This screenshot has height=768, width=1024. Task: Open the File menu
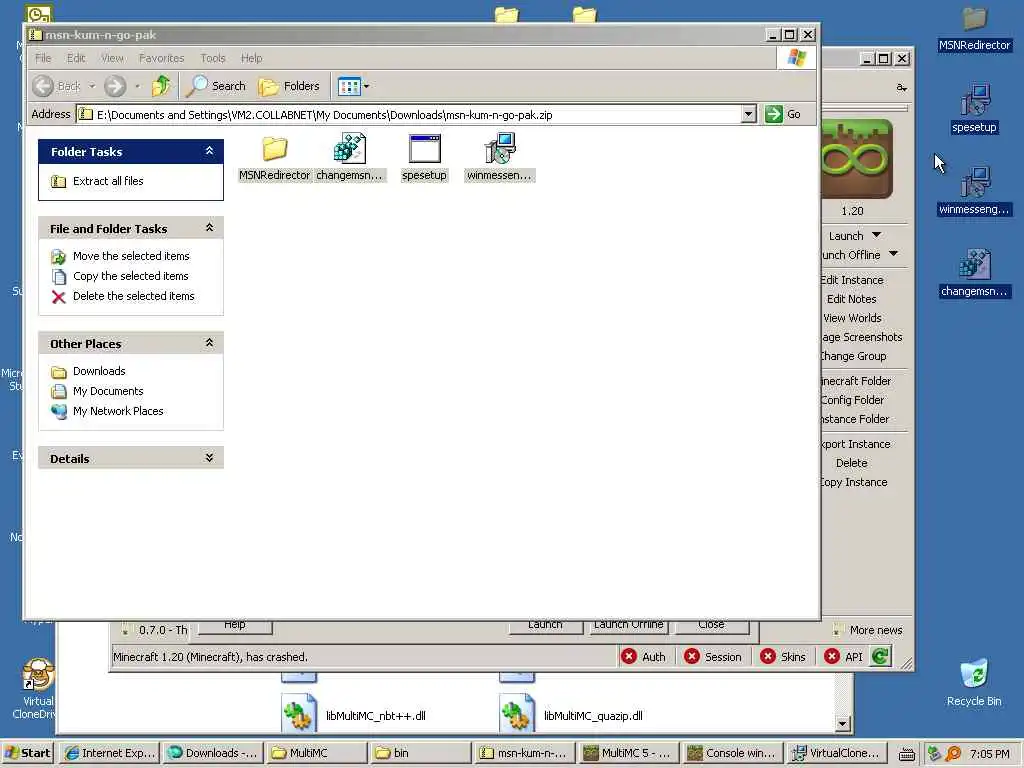tap(43, 58)
